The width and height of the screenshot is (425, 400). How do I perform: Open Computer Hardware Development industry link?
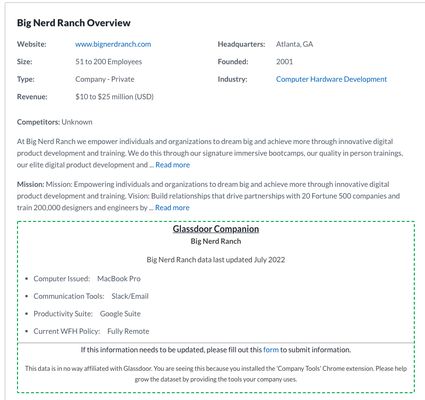coord(331,79)
